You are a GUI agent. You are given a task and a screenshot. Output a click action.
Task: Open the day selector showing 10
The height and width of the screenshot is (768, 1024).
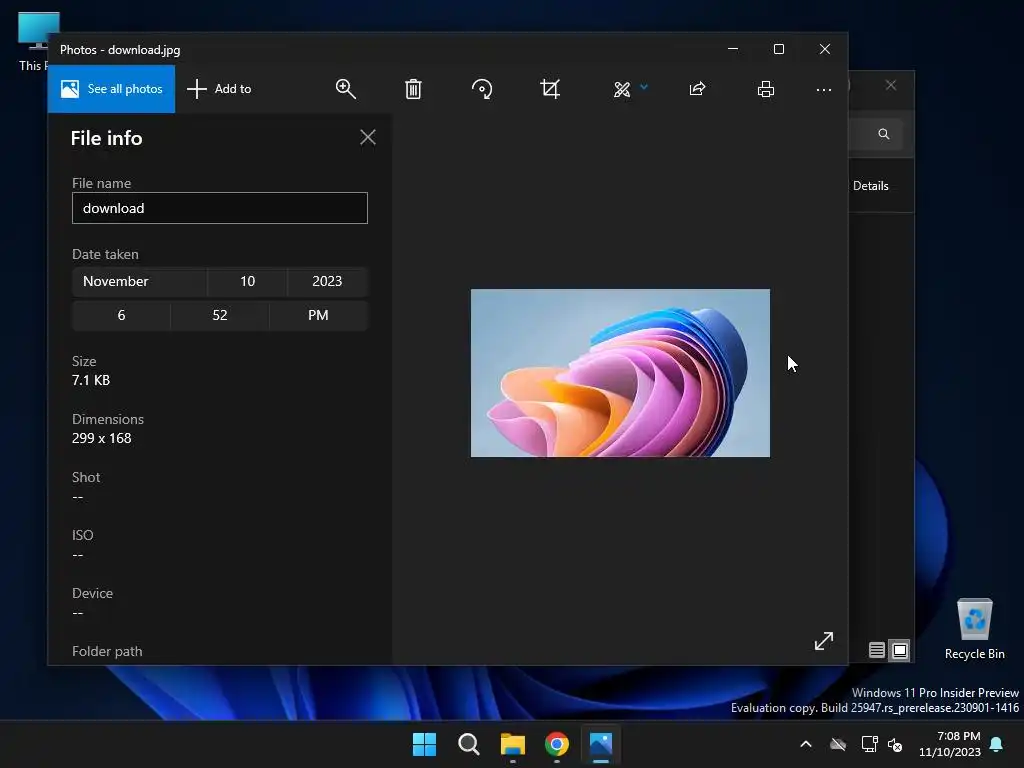tap(248, 281)
